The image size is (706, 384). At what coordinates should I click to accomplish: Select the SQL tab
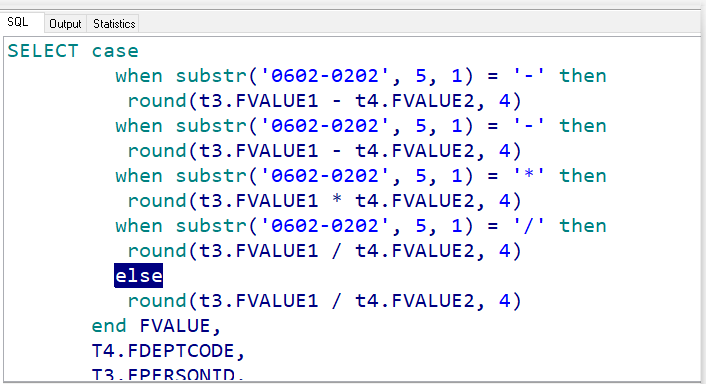(18, 23)
